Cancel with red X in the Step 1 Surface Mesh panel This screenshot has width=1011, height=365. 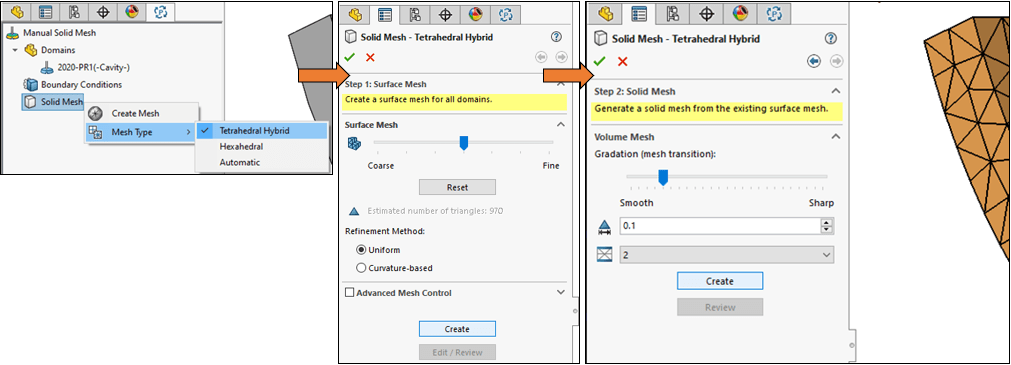click(370, 57)
